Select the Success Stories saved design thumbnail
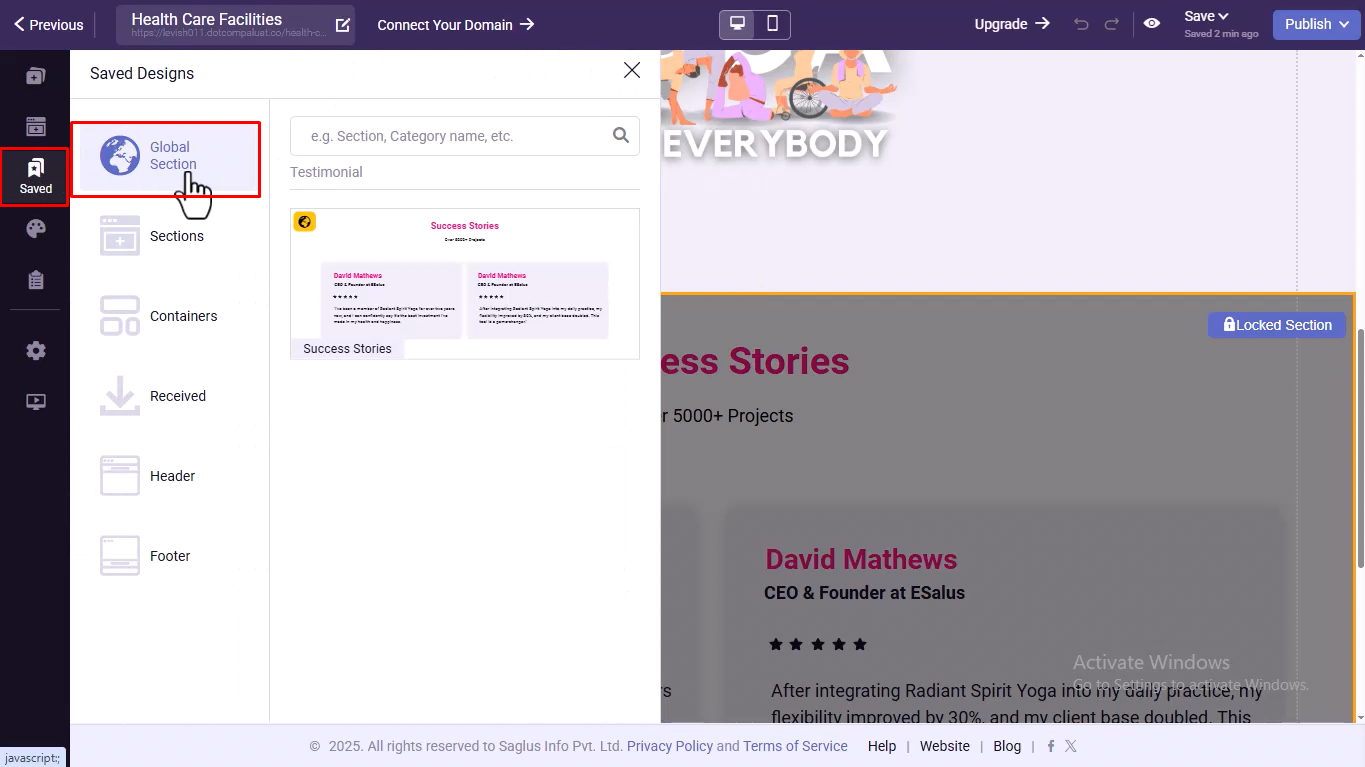The height and width of the screenshot is (767, 1365). click(x=465, y=283)
